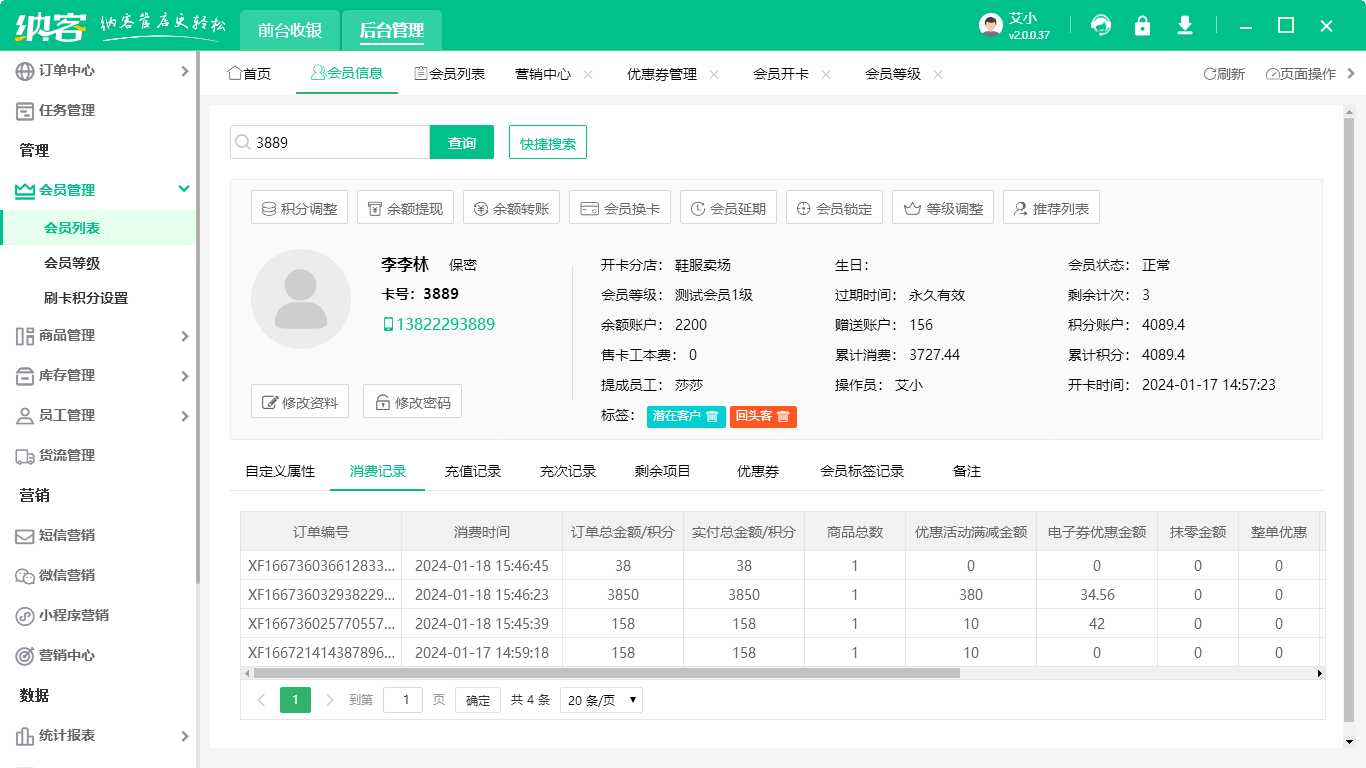The height and width of the screenshot is (768, 1366).
Task: Switch to 前台收银 mode
Action: click(287, 31)
